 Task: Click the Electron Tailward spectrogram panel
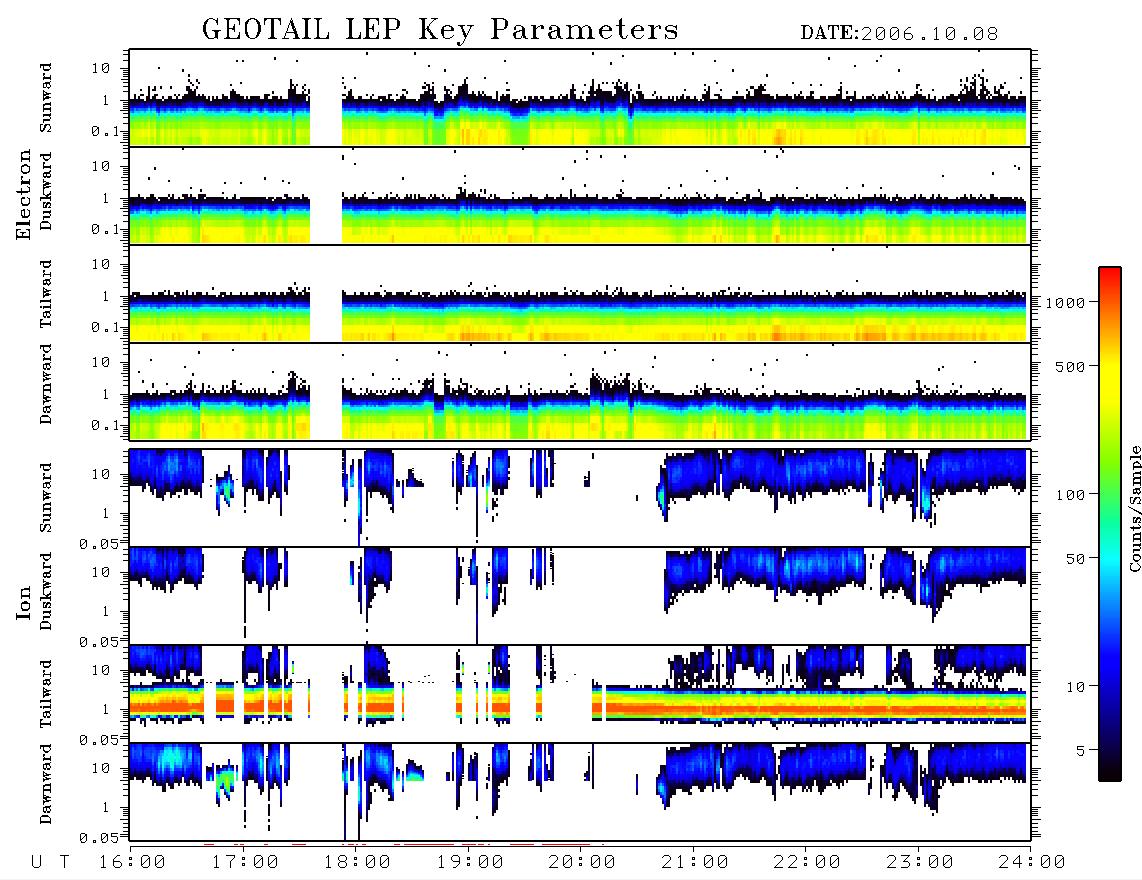pyautogui.click(x=580, y=294)
